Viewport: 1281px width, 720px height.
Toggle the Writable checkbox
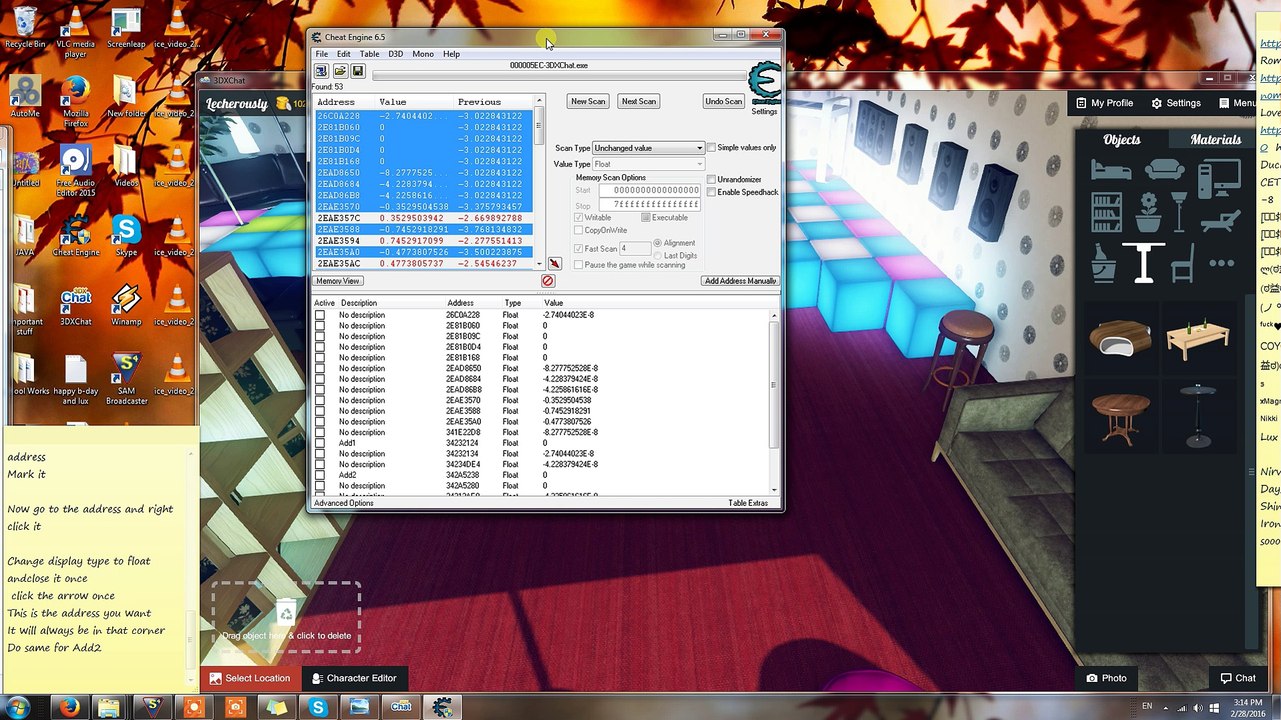pyautogui.click(x=579, y=218)
